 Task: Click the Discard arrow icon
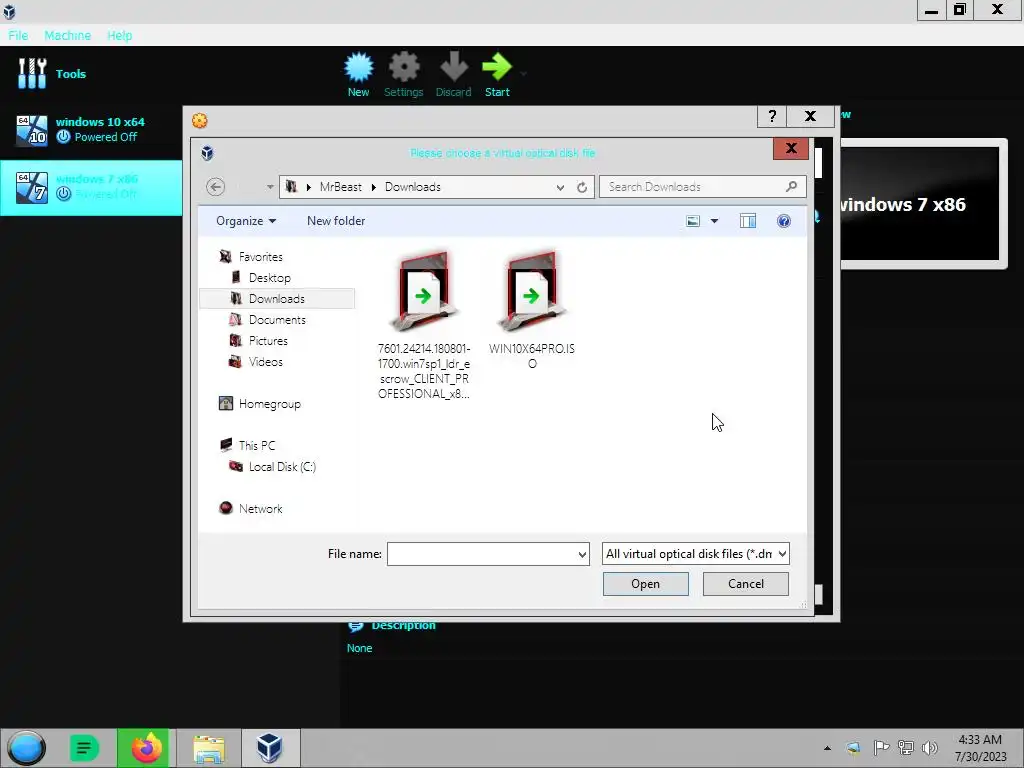454,67
